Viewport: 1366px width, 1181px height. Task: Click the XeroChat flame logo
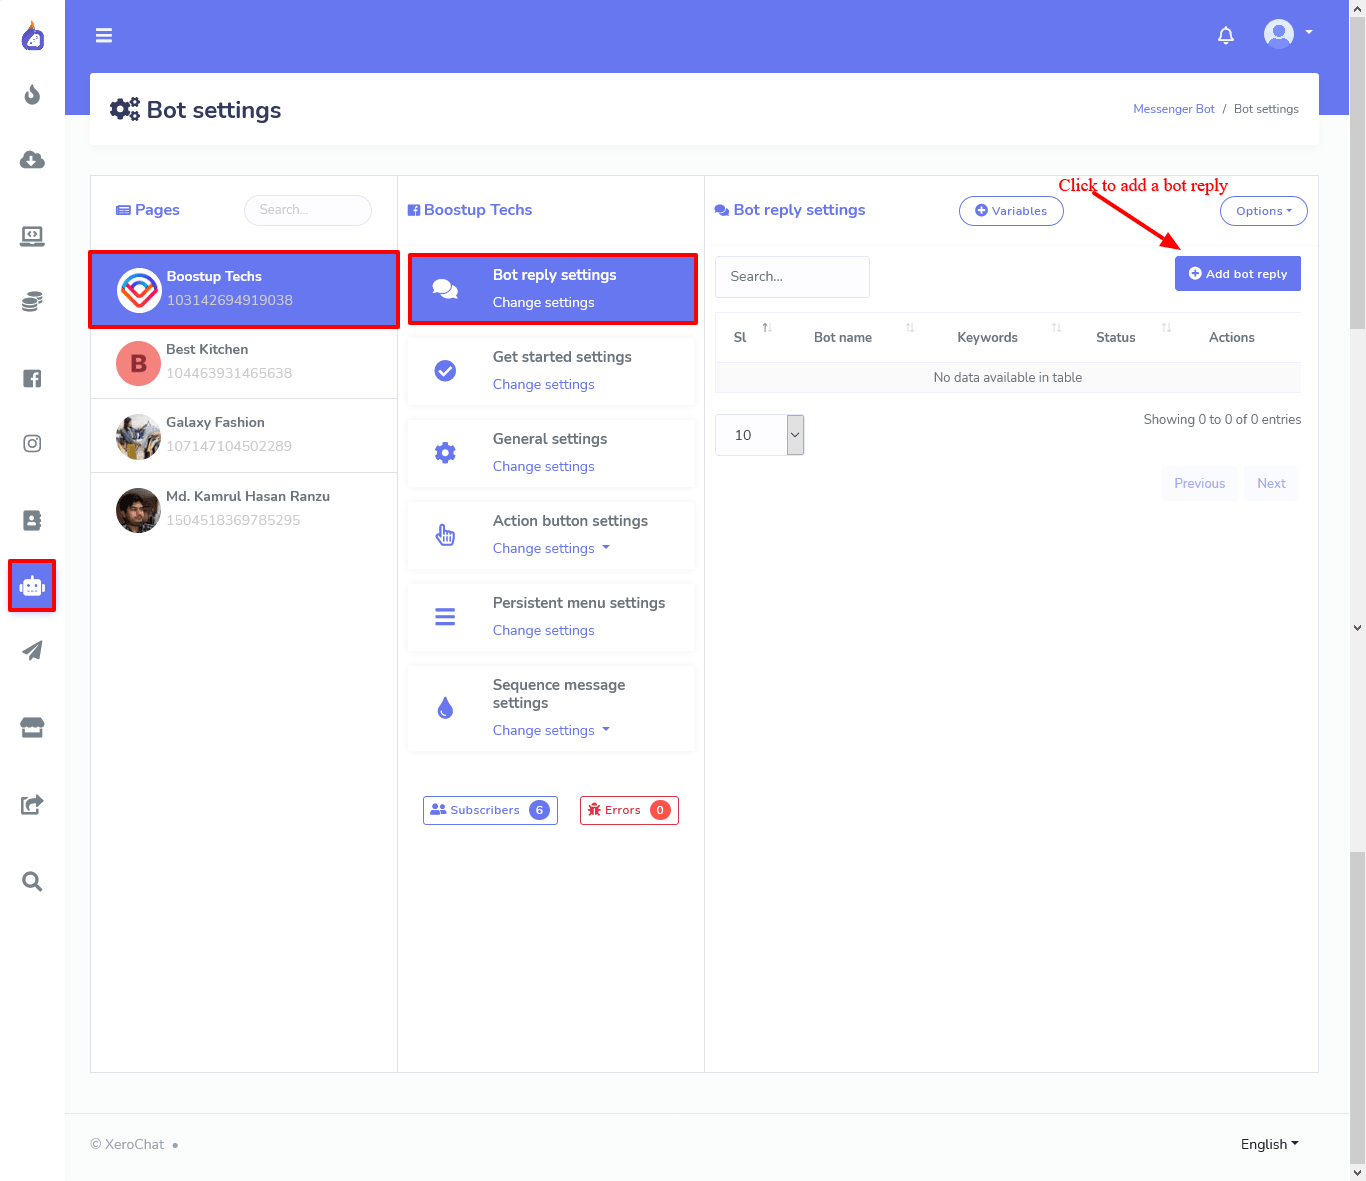33,35
